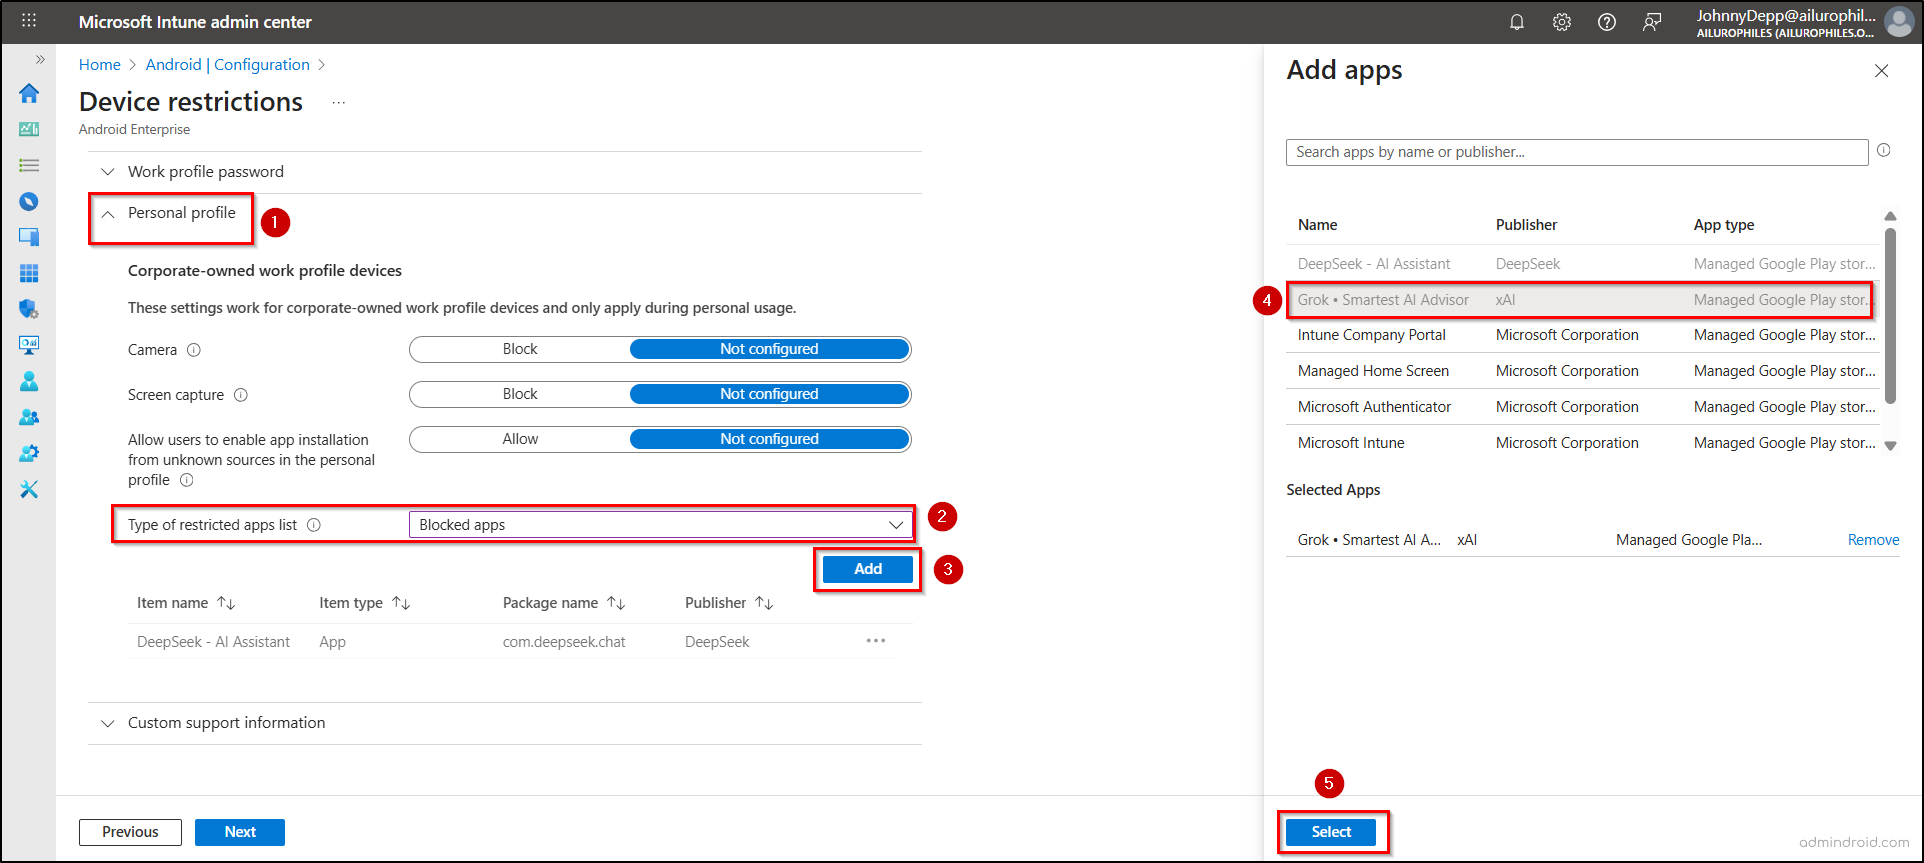Open the settings gear in header
The width and height of the screenshot is (1924, 863).
(1561, 22)
